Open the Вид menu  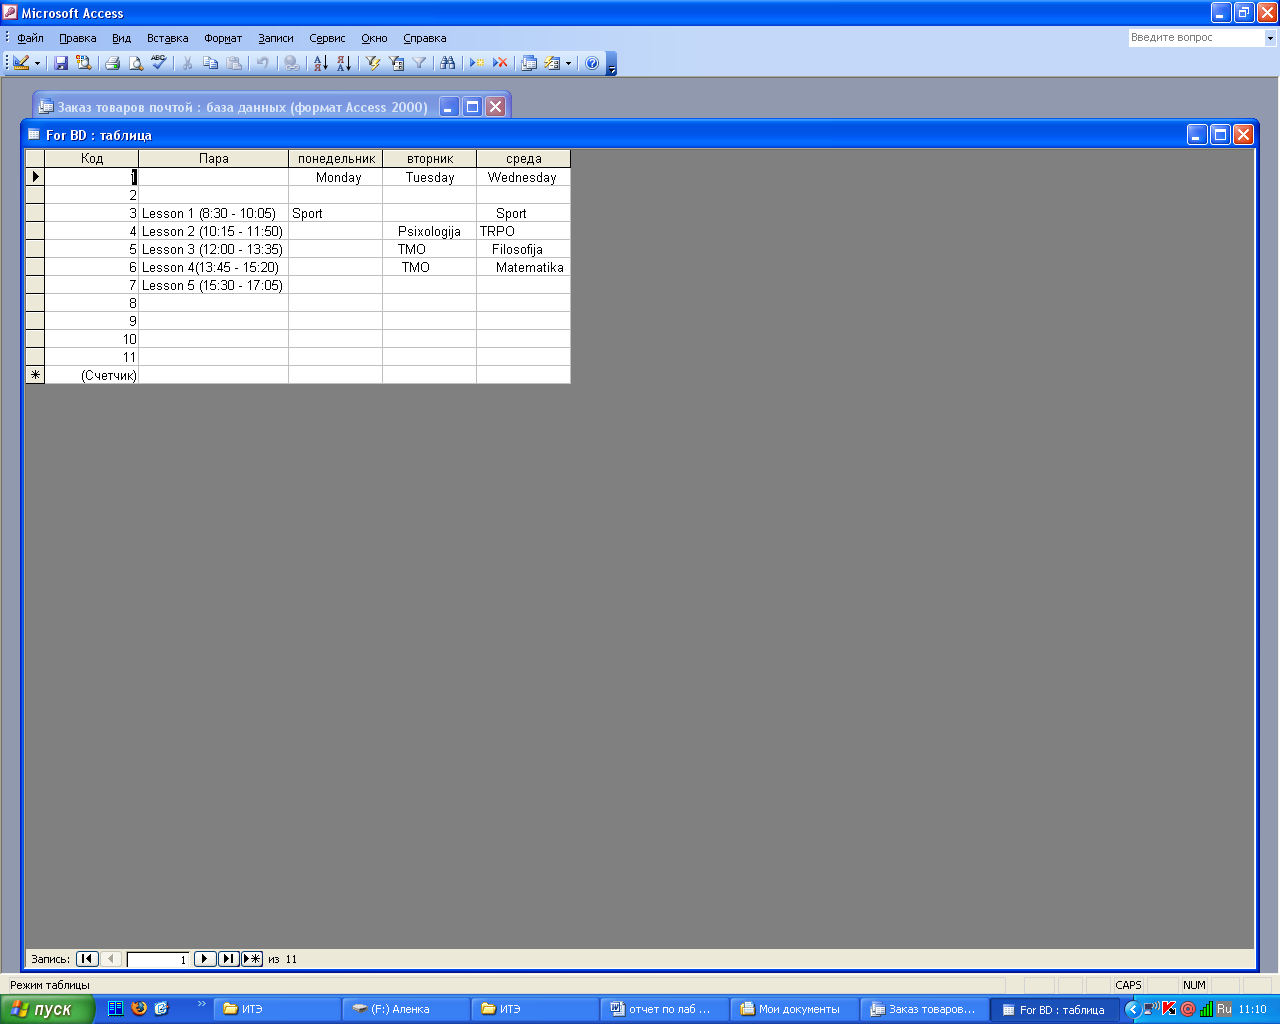pyautogui.click(x=121, y=38)
